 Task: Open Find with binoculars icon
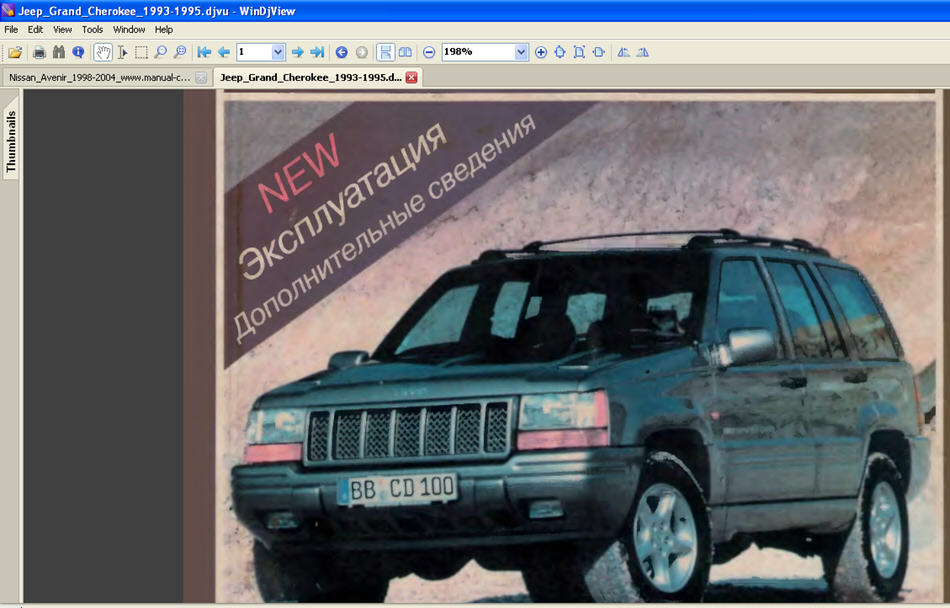point(59,53)
